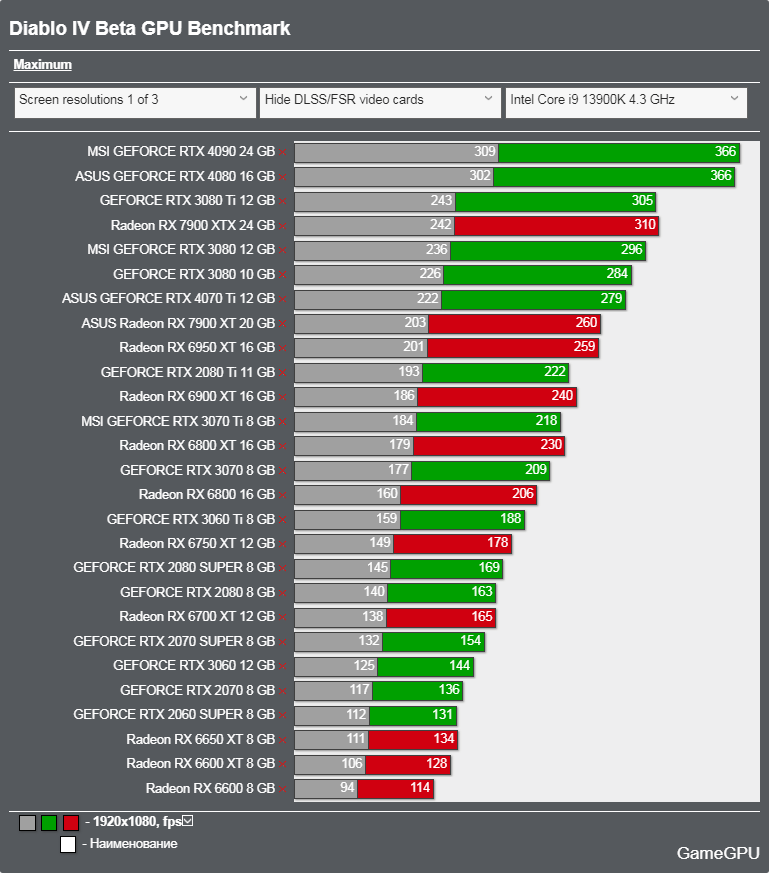The height and width of the screenshot is (873, 769).
Task: Select the Maximum quality tab
Action: pyautogui.click(x=42, y=64)
